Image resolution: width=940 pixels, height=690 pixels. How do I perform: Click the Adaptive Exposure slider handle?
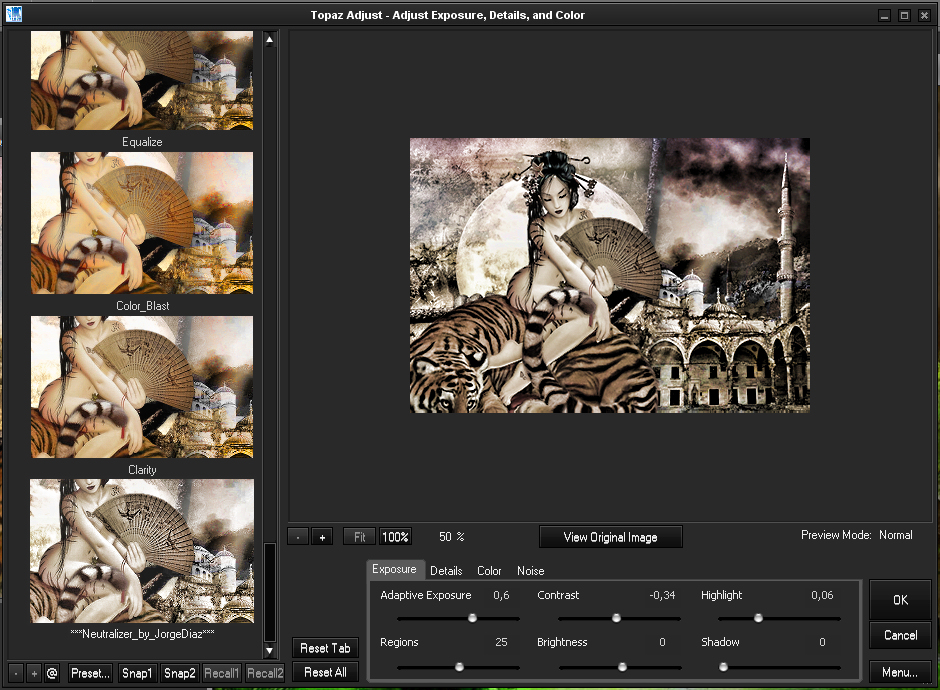click(x=472, y=617)
